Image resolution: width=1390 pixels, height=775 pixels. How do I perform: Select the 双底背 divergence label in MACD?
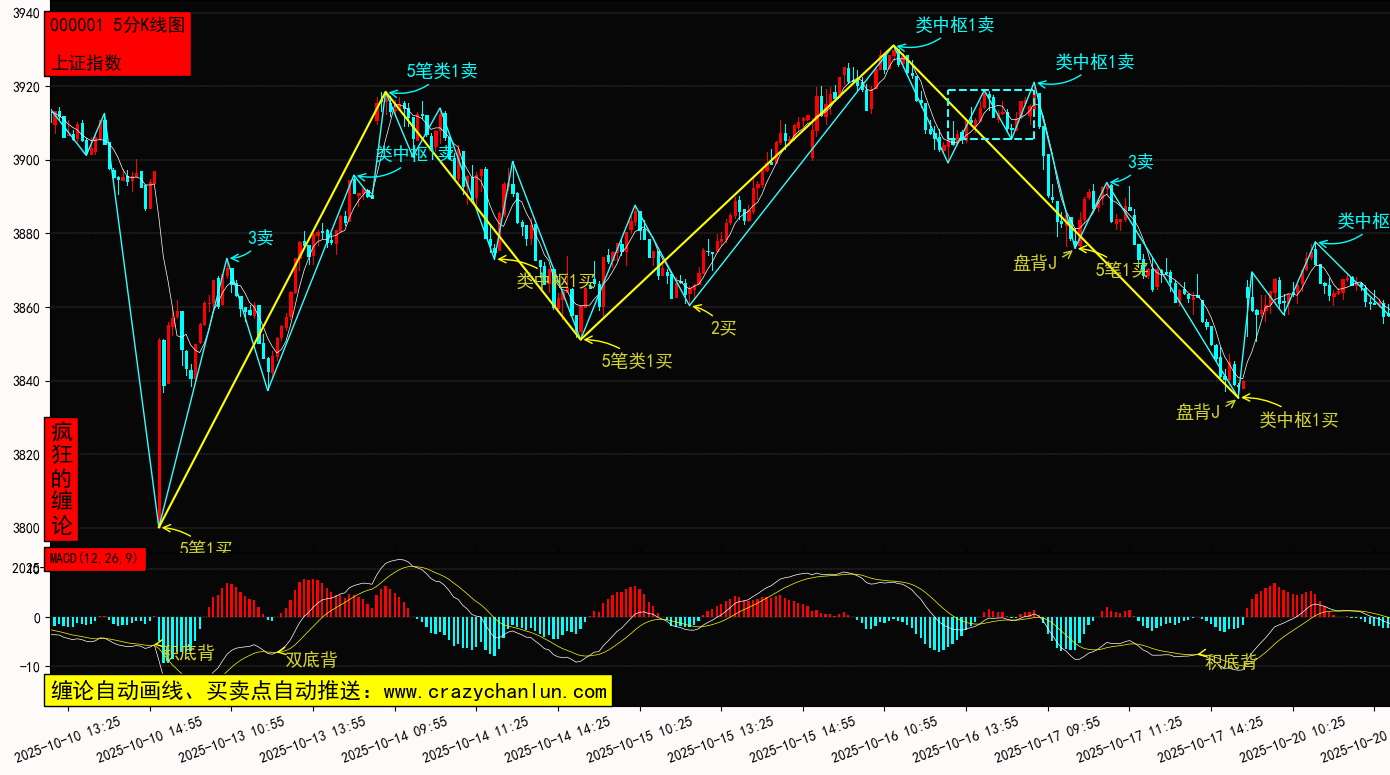pos(311,660)
